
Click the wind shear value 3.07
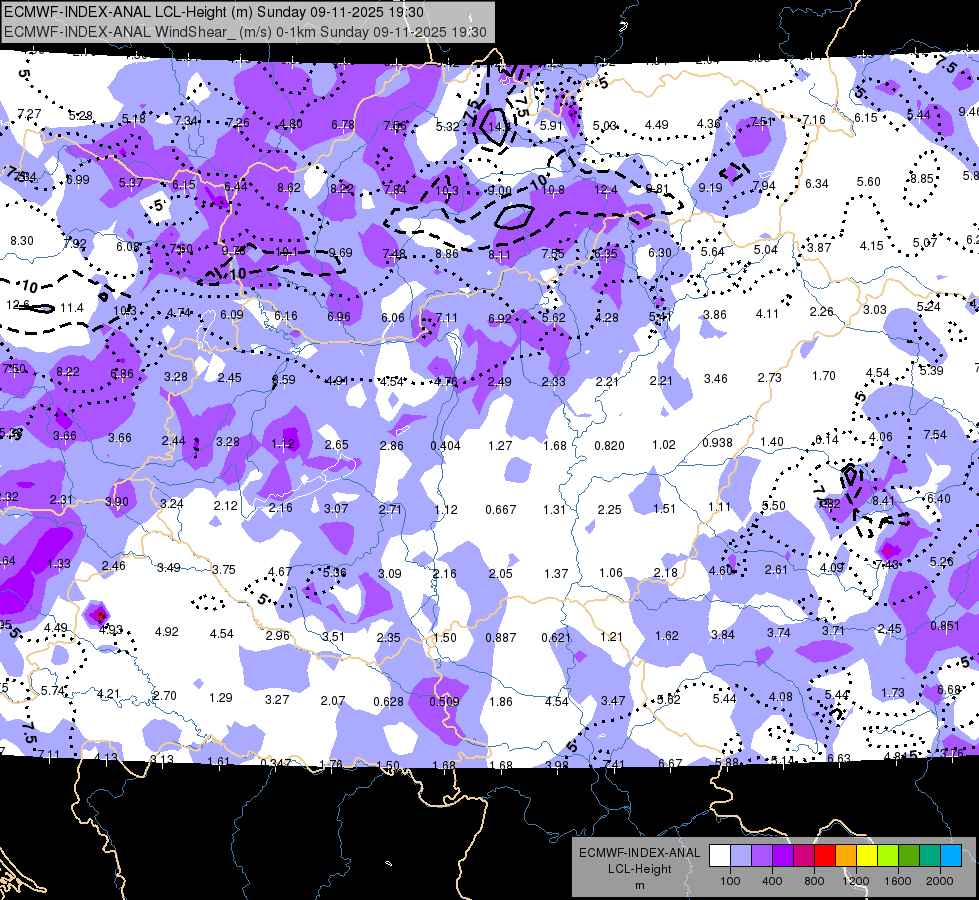point(336,508)
